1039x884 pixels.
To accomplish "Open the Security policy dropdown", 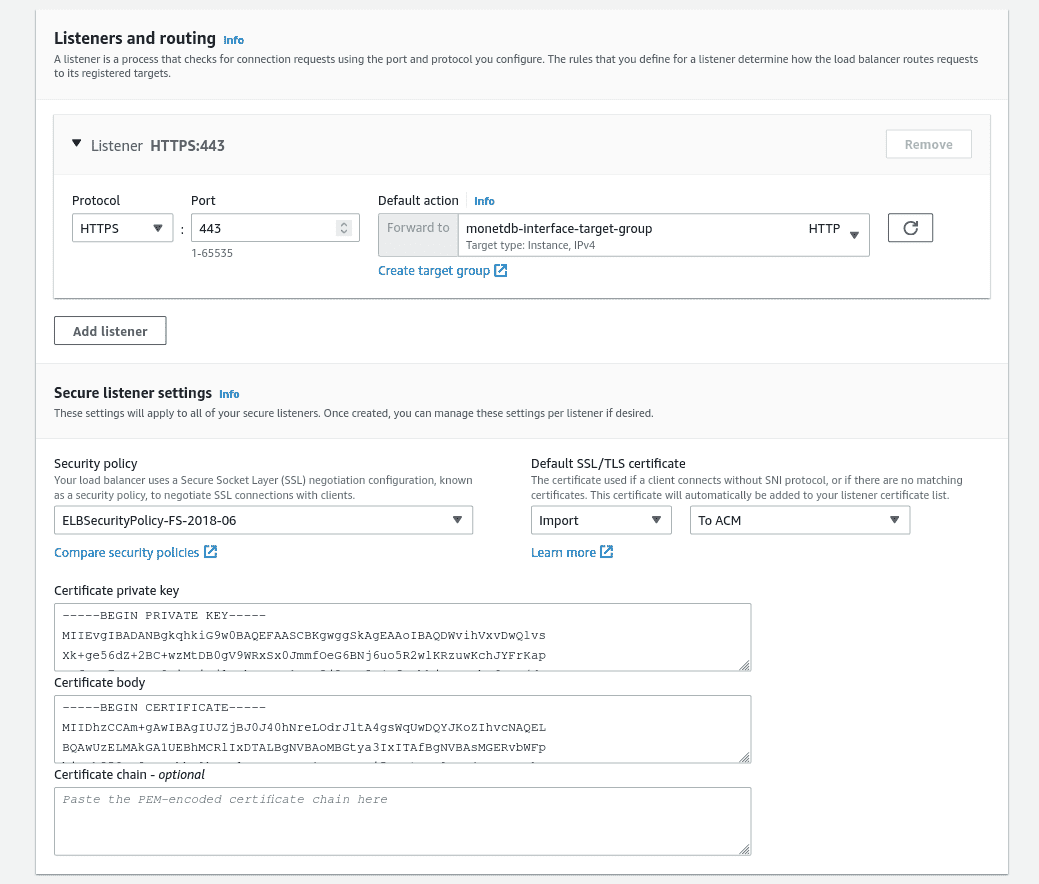I will point(263,520).
